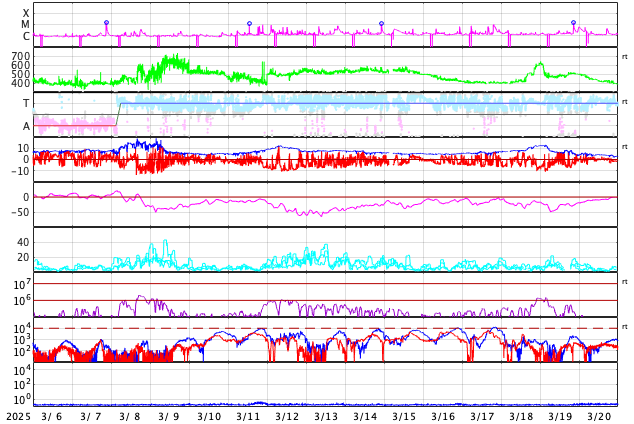The image size is (634, 424).
Task: Choose the 3/12 date label
Action: tap(287, 417)
